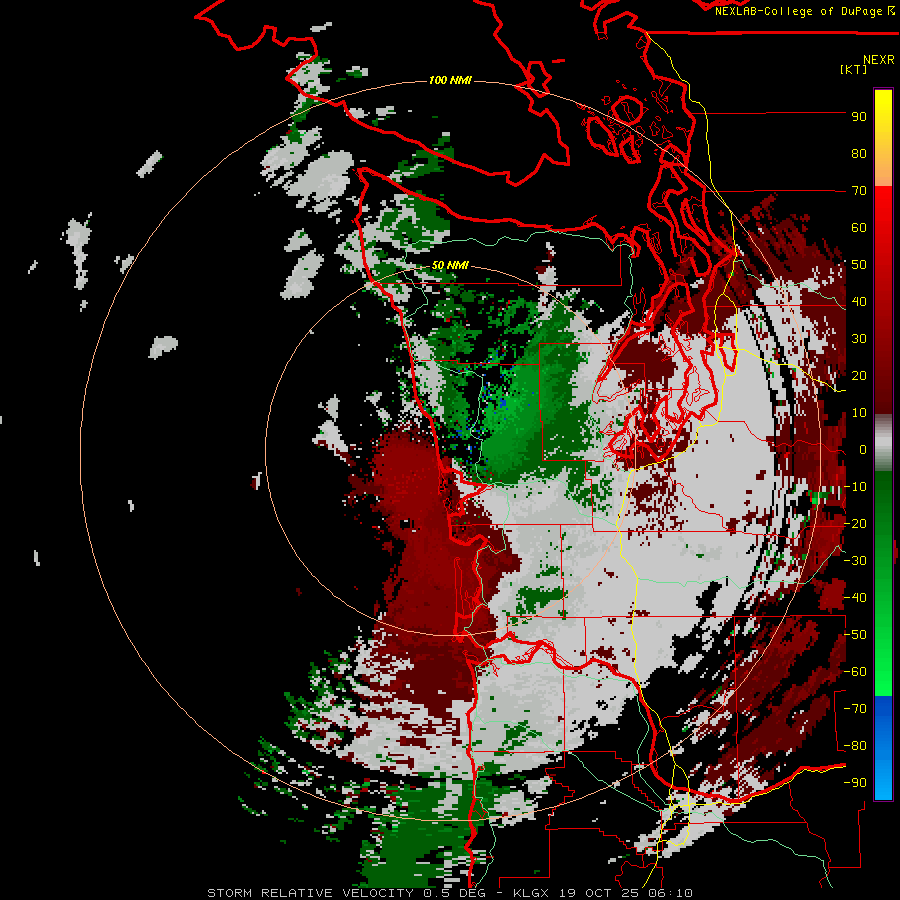Click the 50 NMI range ring label
This screenshot has height=900, width=900.
(450, 265)
